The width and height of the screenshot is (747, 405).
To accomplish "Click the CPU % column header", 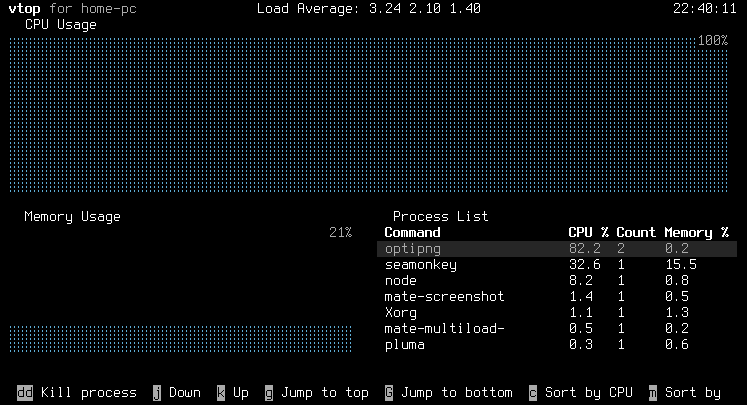I will [588, 233].
